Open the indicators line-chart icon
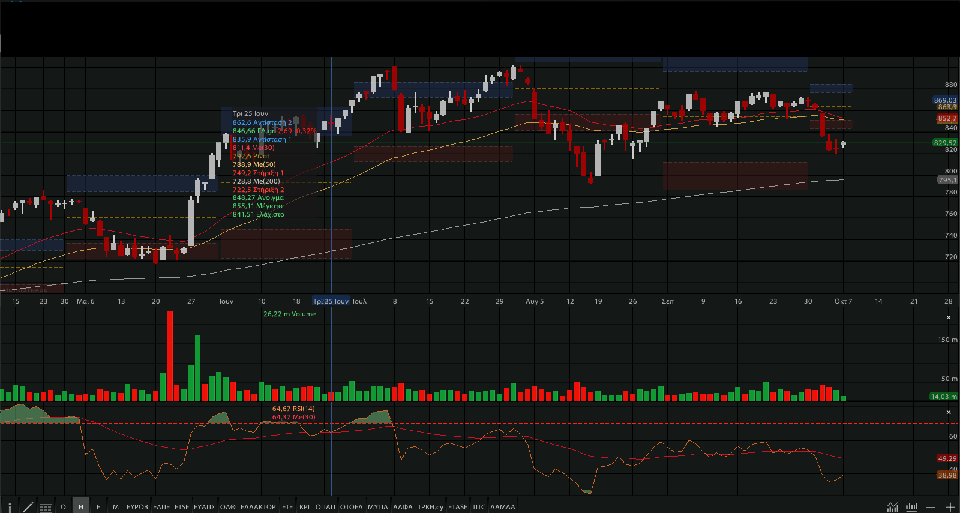Image resolution: width=960 pixels, height=513 pixels. [x=893, y=507]
